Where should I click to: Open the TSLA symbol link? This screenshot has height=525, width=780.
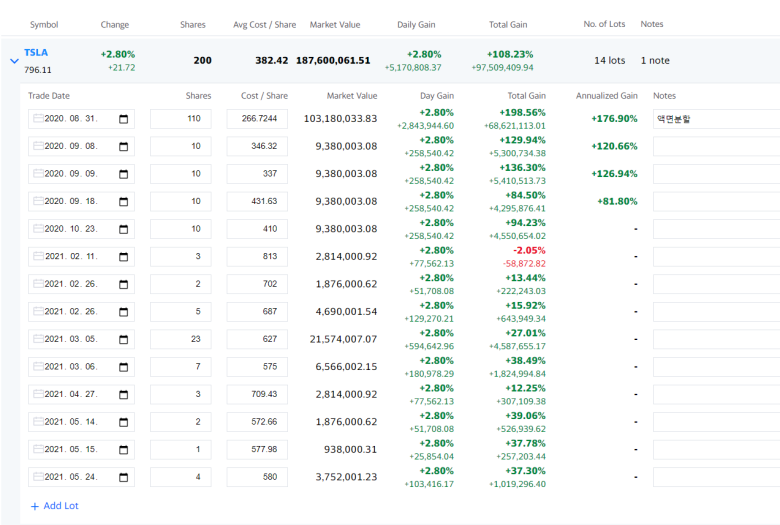pos(36,53)
